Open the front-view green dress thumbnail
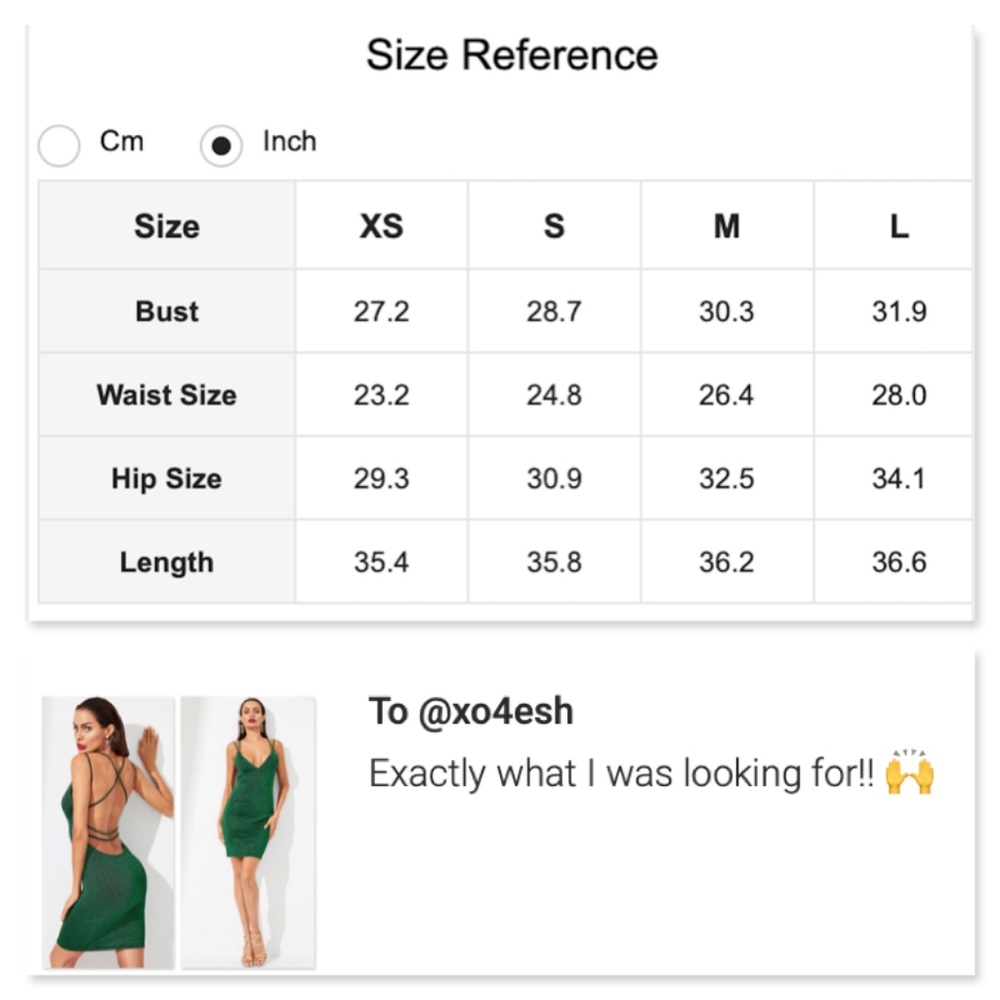 pos(248,832)
